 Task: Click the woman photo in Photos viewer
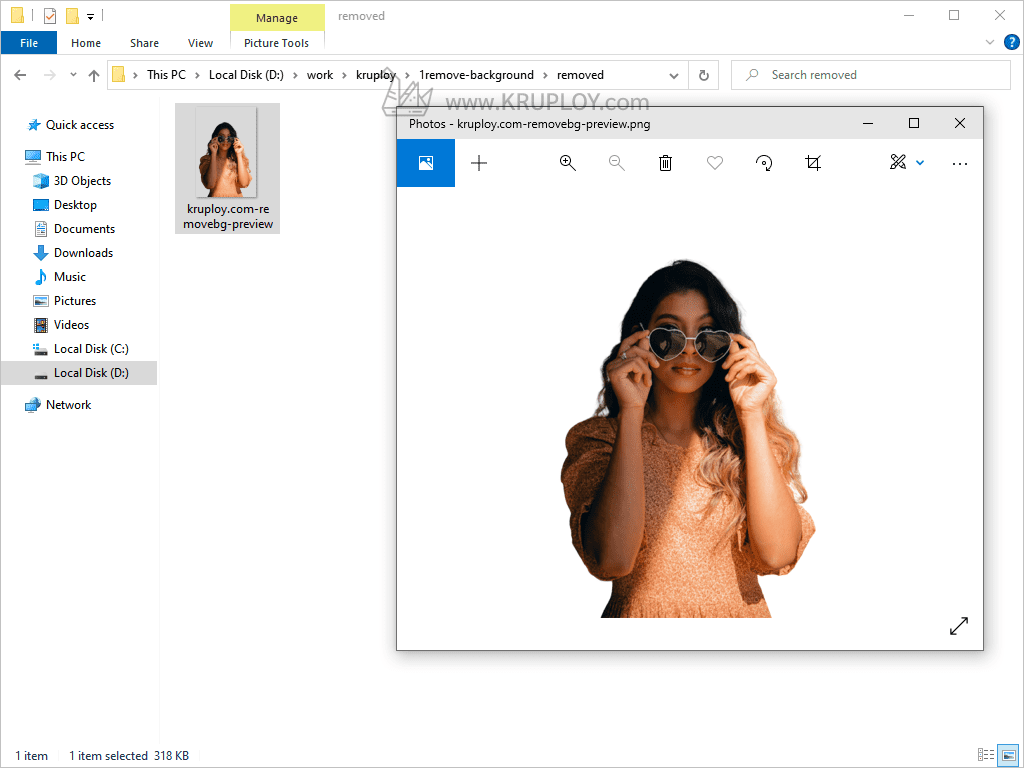(689, 438)
